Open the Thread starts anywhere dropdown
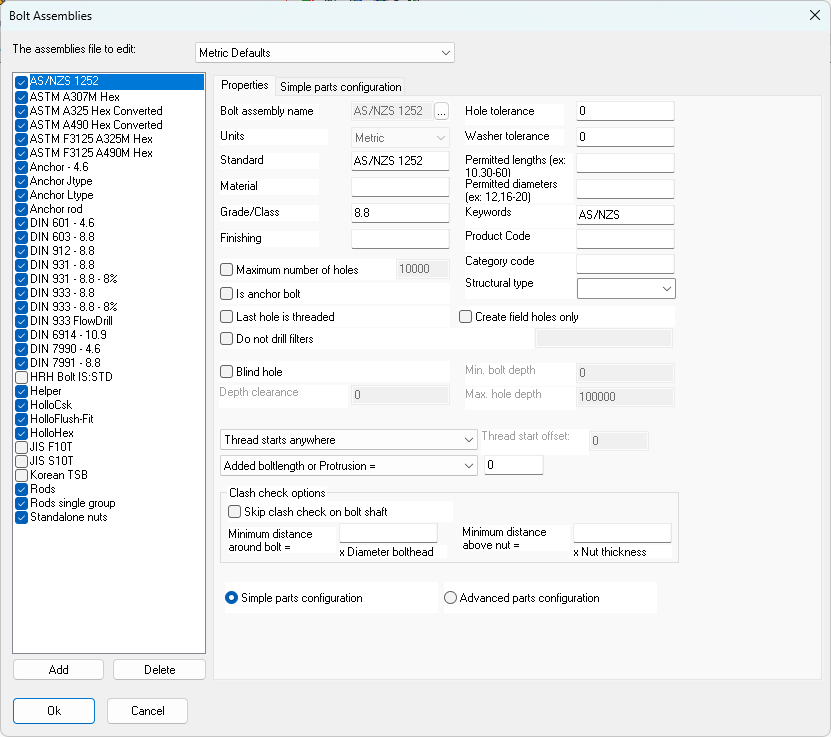 (349, 440)
